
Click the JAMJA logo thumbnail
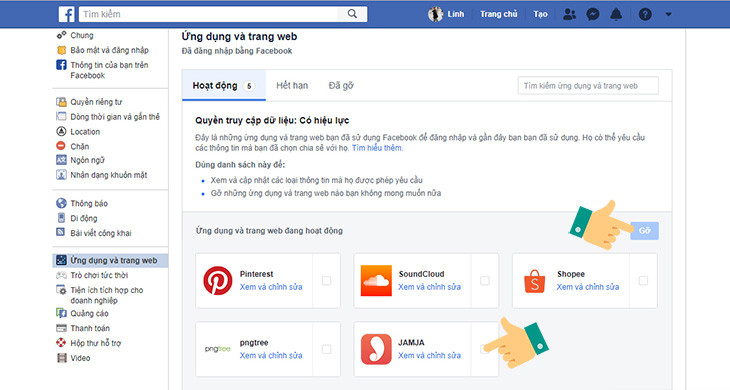click(x=376, y=349)
